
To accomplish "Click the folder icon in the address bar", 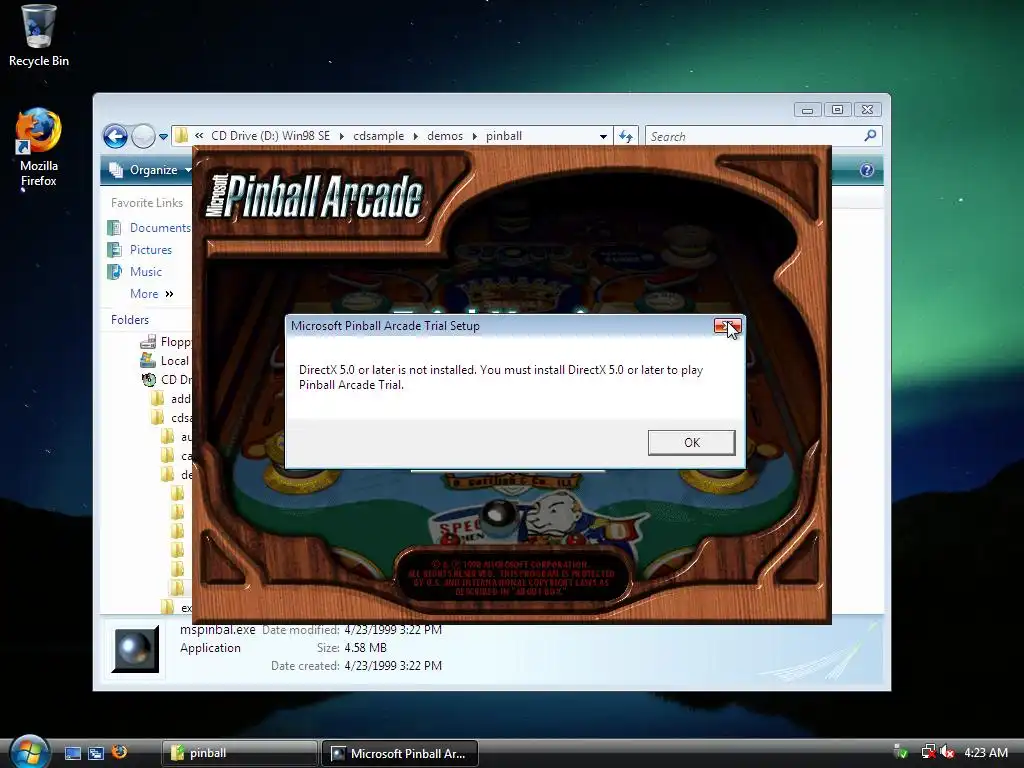I will 182,136.
